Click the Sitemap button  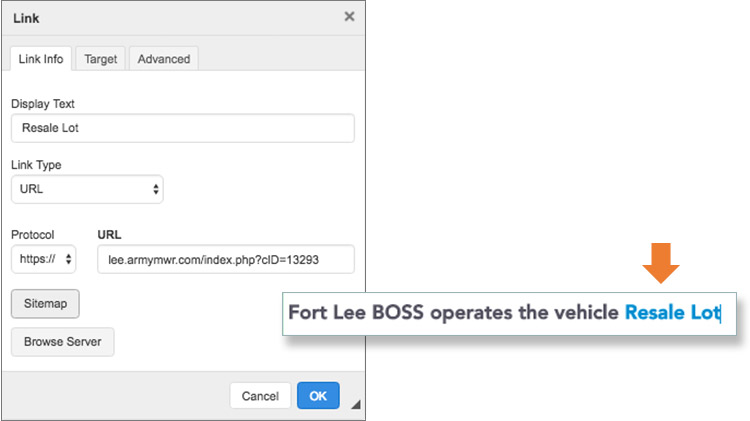coord(45,303)
